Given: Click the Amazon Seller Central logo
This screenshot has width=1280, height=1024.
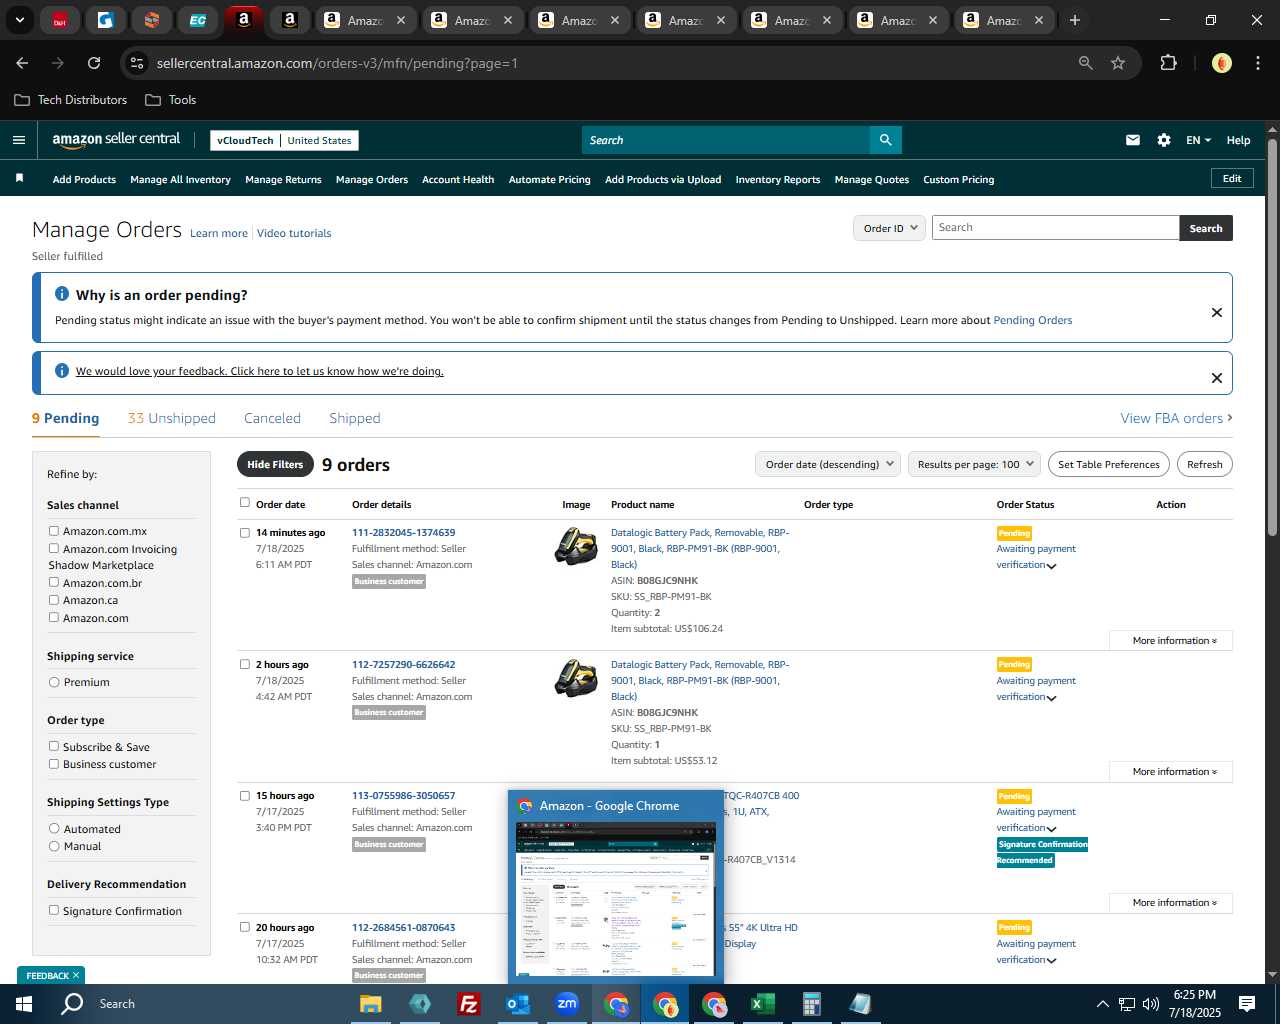Looking at the screenshot, I should coord(116,140).
